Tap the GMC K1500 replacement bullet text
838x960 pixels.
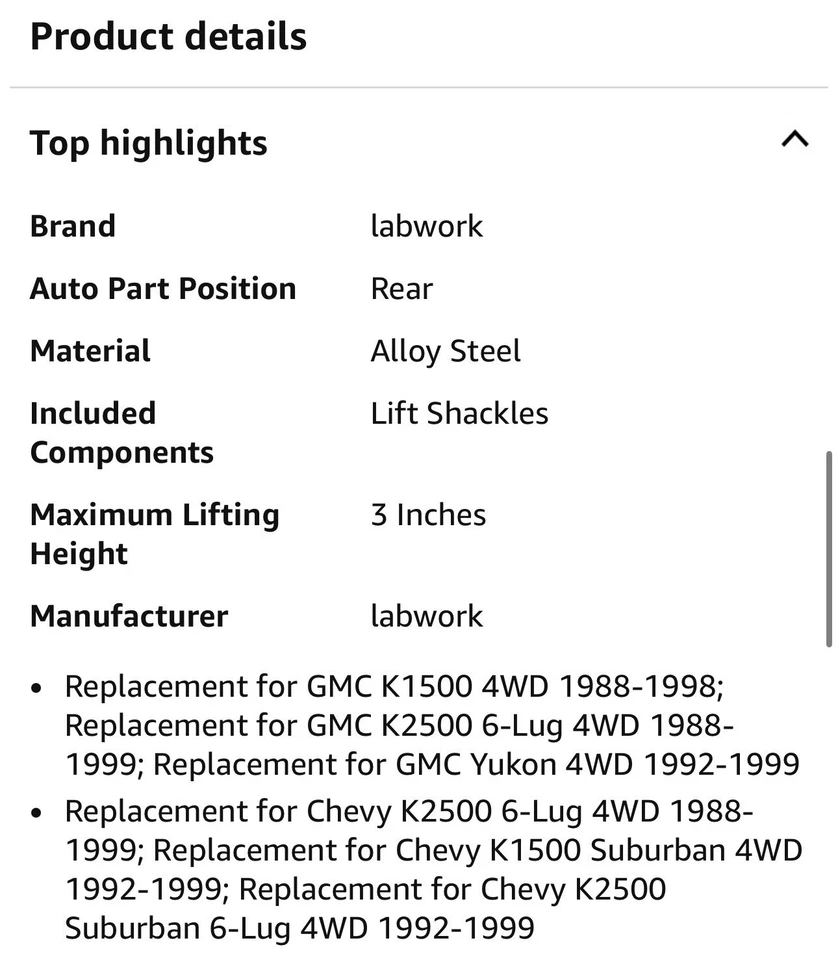click(392, 687)
